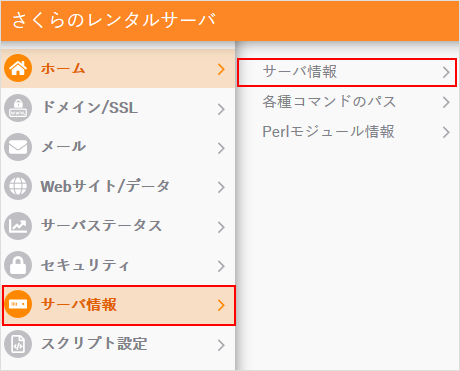The width and height of the screenshot is (460, 371).
Task: Expand the メール chevron arrow
Action: 221,148
